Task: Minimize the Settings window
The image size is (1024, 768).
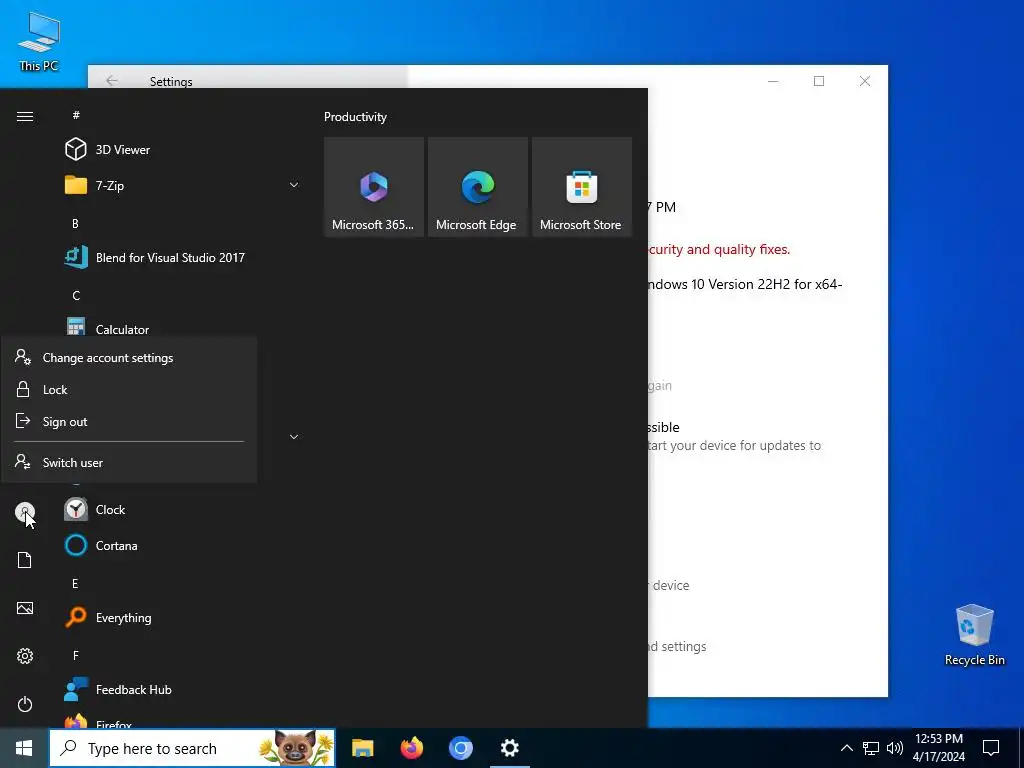Action: (773, 81)
